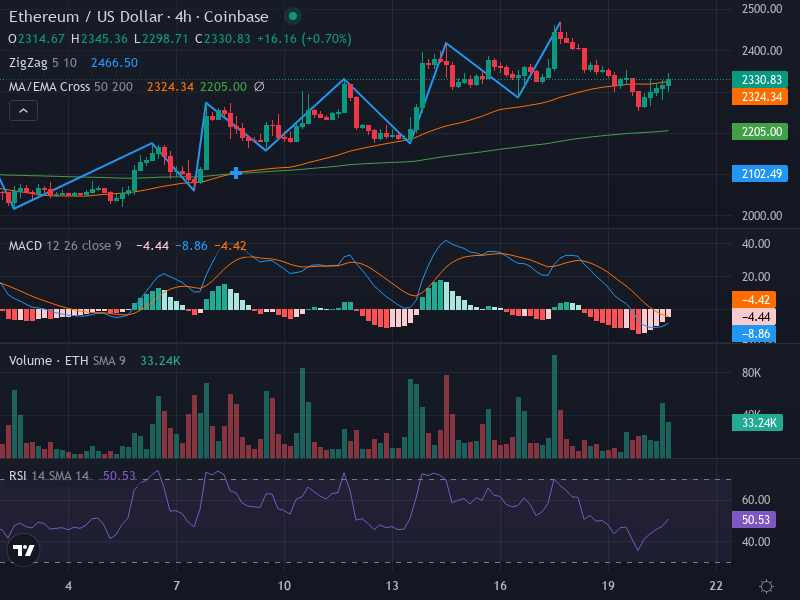The width and height of the screenshot is (800, 600).
Task: Click the low price value L2298.71
Action: tap(161, 39)
